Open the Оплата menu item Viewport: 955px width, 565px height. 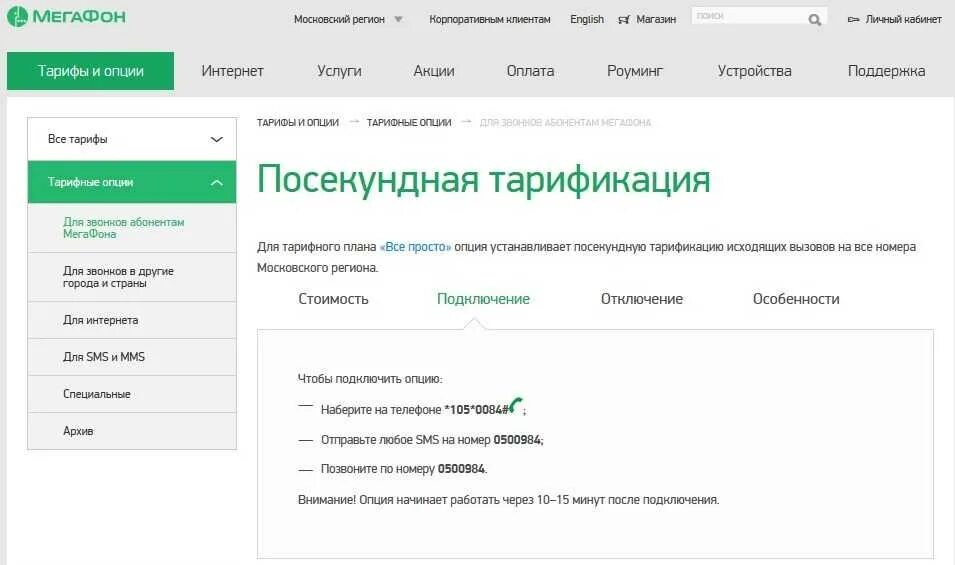[x=530, y=71]
